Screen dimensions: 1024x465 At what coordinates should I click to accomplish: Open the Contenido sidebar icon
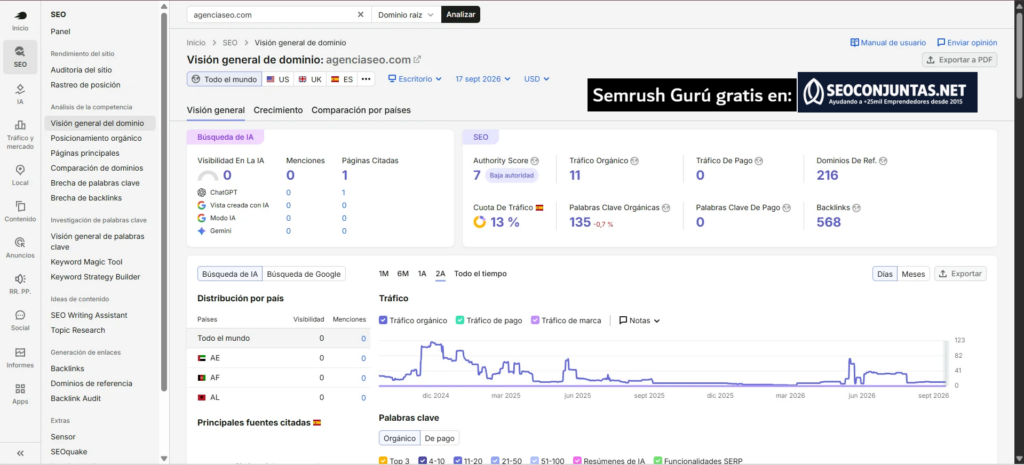tap(20, 211)
